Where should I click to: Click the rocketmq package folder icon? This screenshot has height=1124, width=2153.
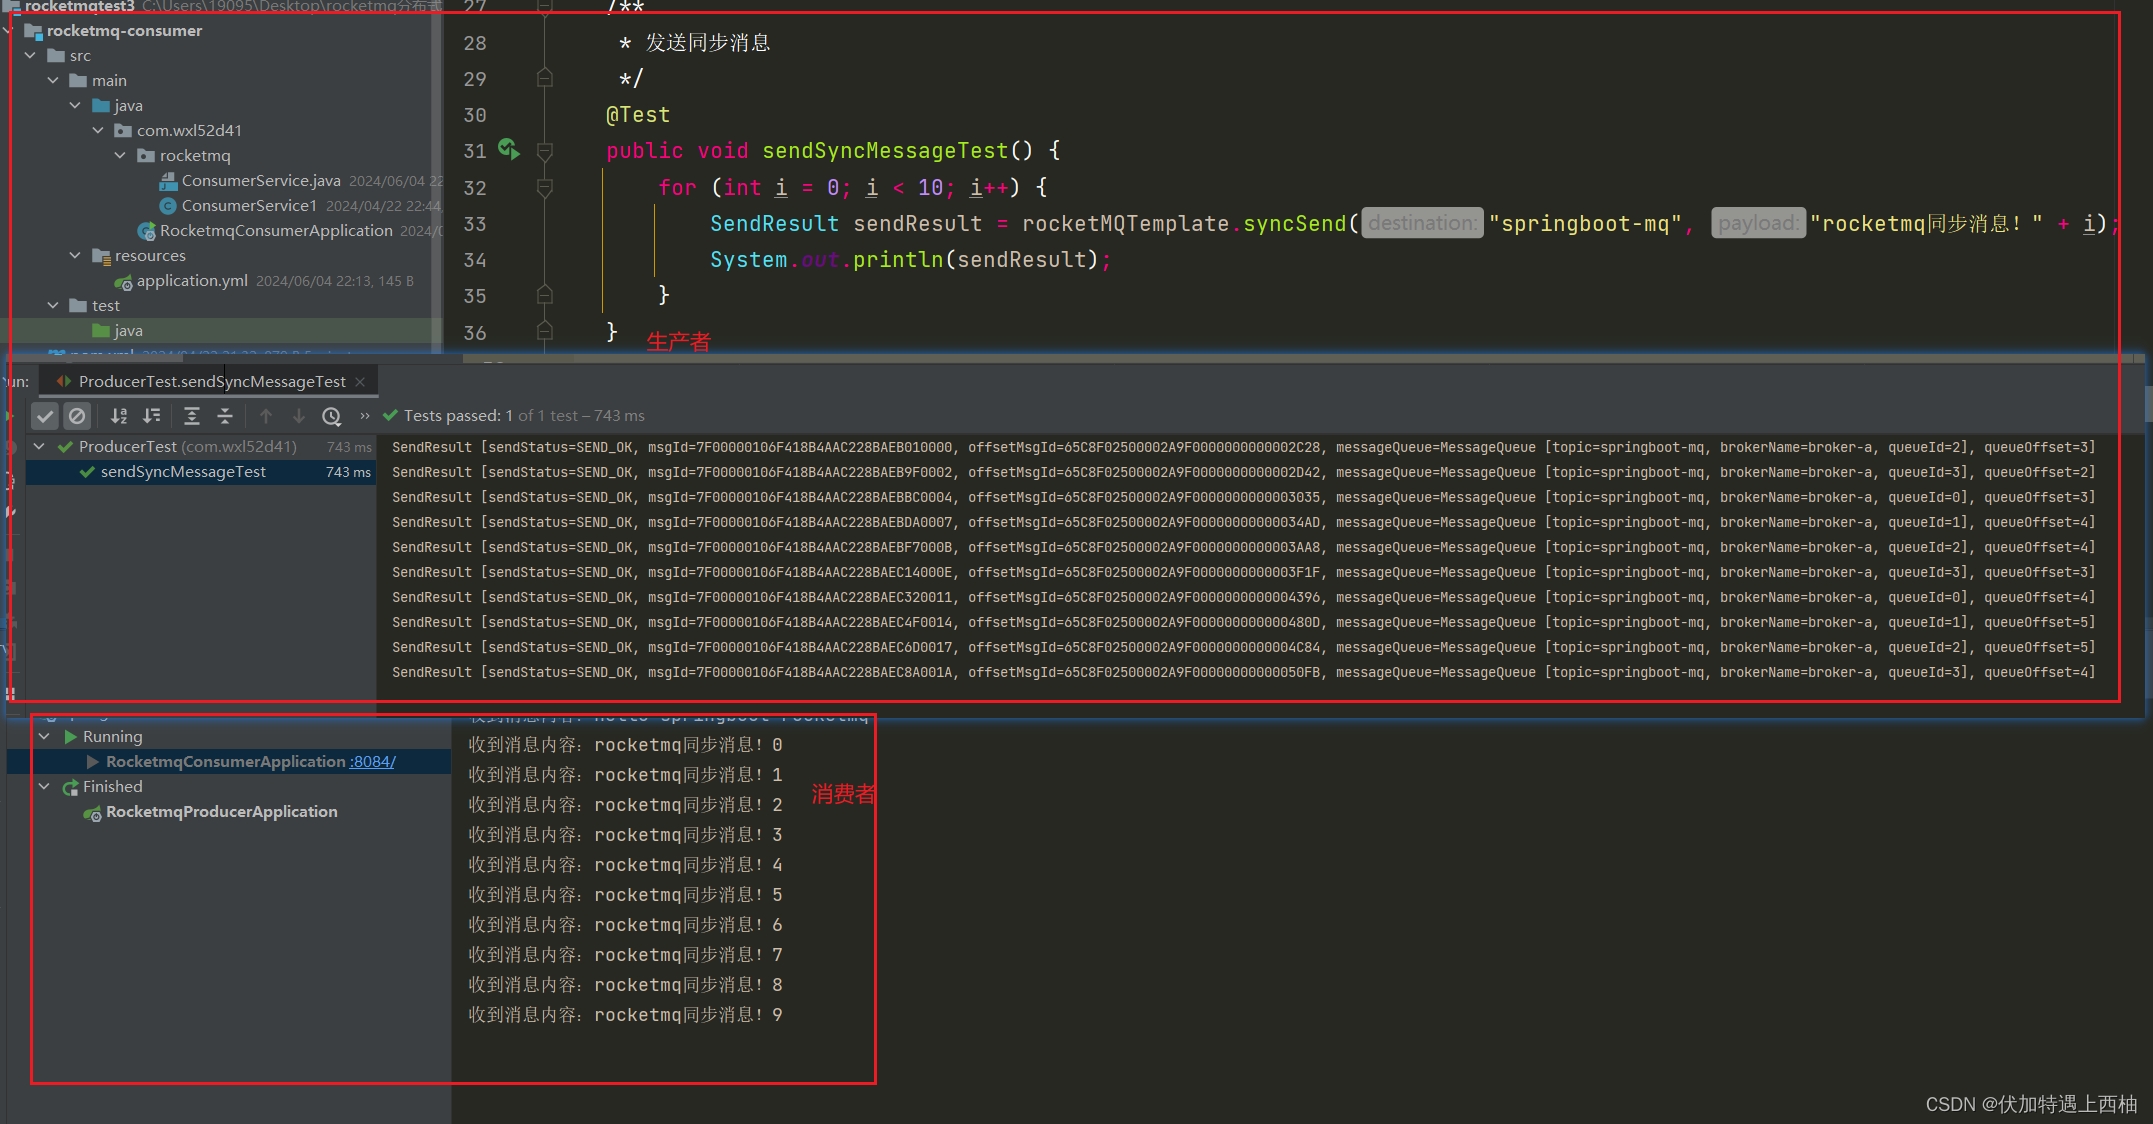coord(146,156)
